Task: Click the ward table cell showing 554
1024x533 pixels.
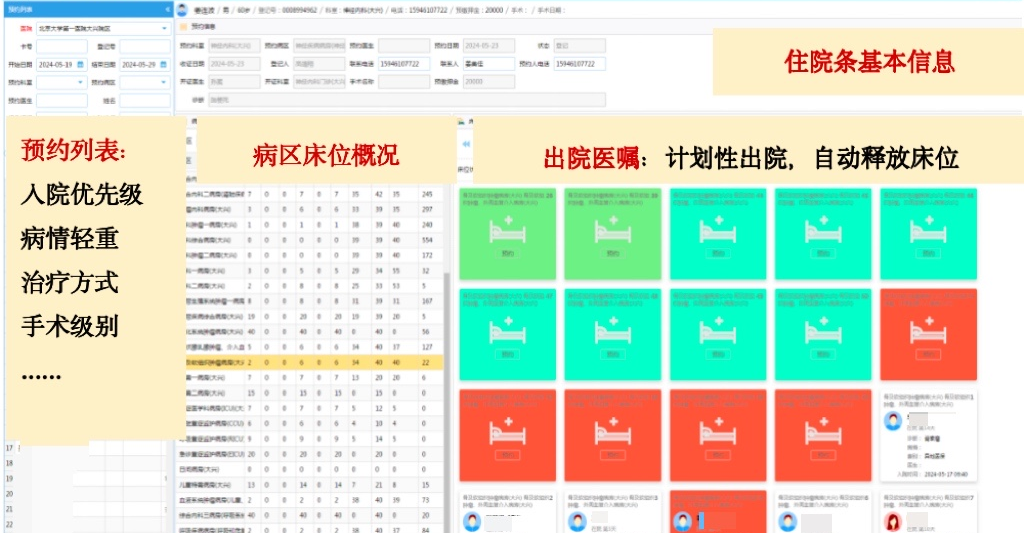Action: (x=427, y=240)
